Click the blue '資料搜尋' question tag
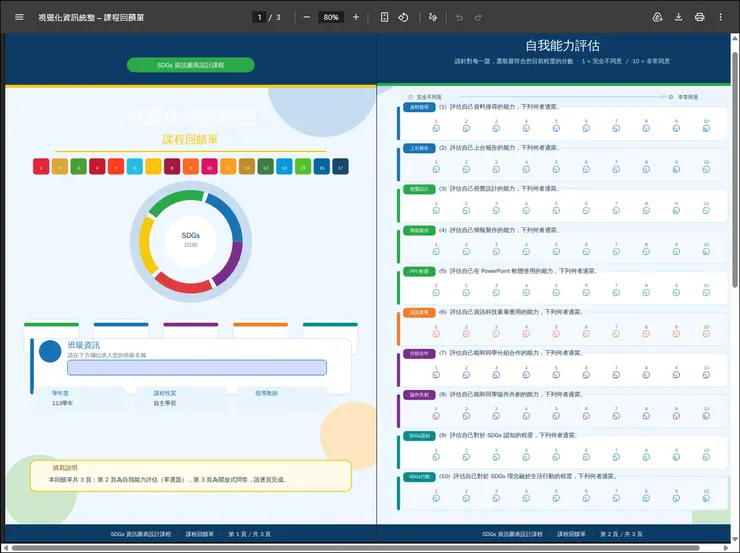The height and width of the screenshot is (553, 740). (419, 107)
